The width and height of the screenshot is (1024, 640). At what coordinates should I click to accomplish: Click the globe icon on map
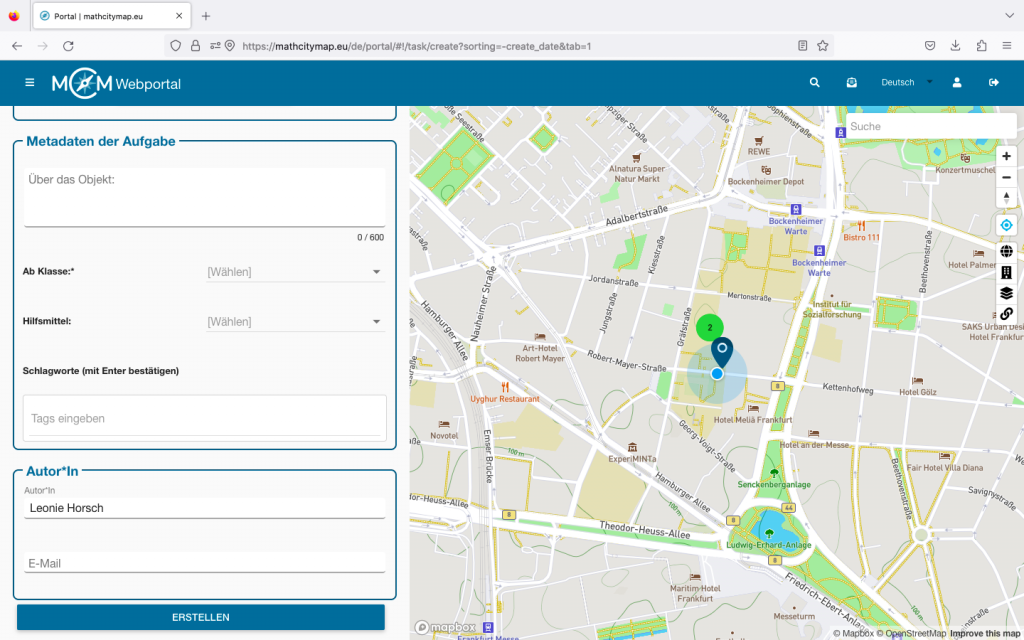(1006, 251)
